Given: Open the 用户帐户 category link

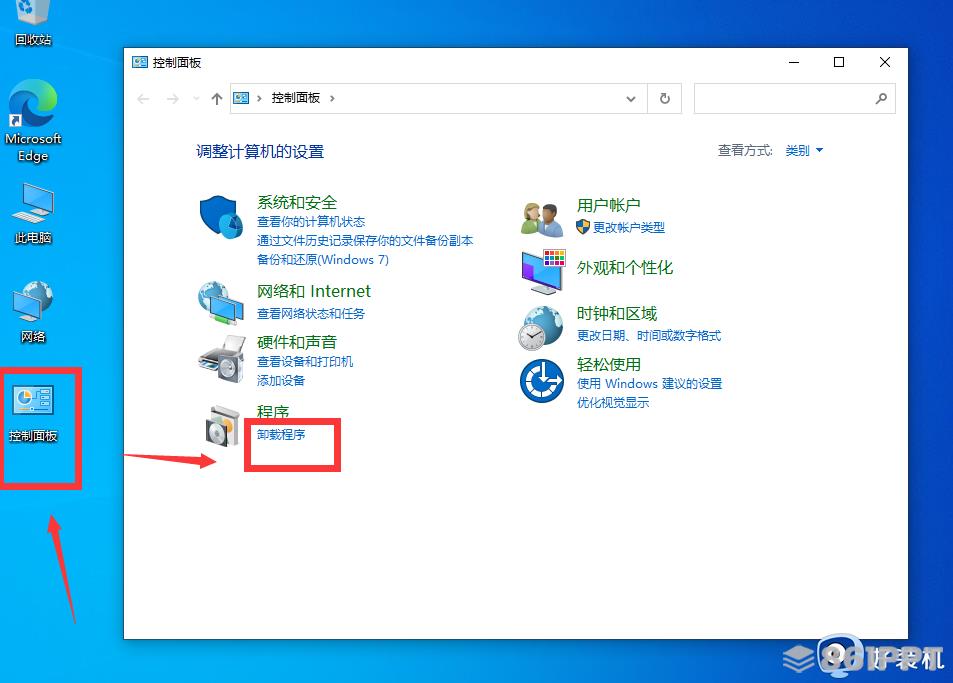Looking at the screenshot, I should click(x=608, y=205).
